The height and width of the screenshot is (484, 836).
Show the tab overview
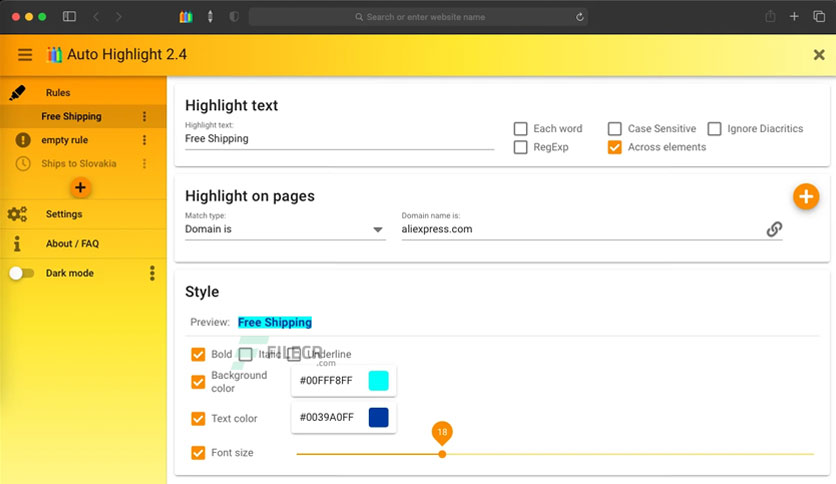(x=819, y=17)
